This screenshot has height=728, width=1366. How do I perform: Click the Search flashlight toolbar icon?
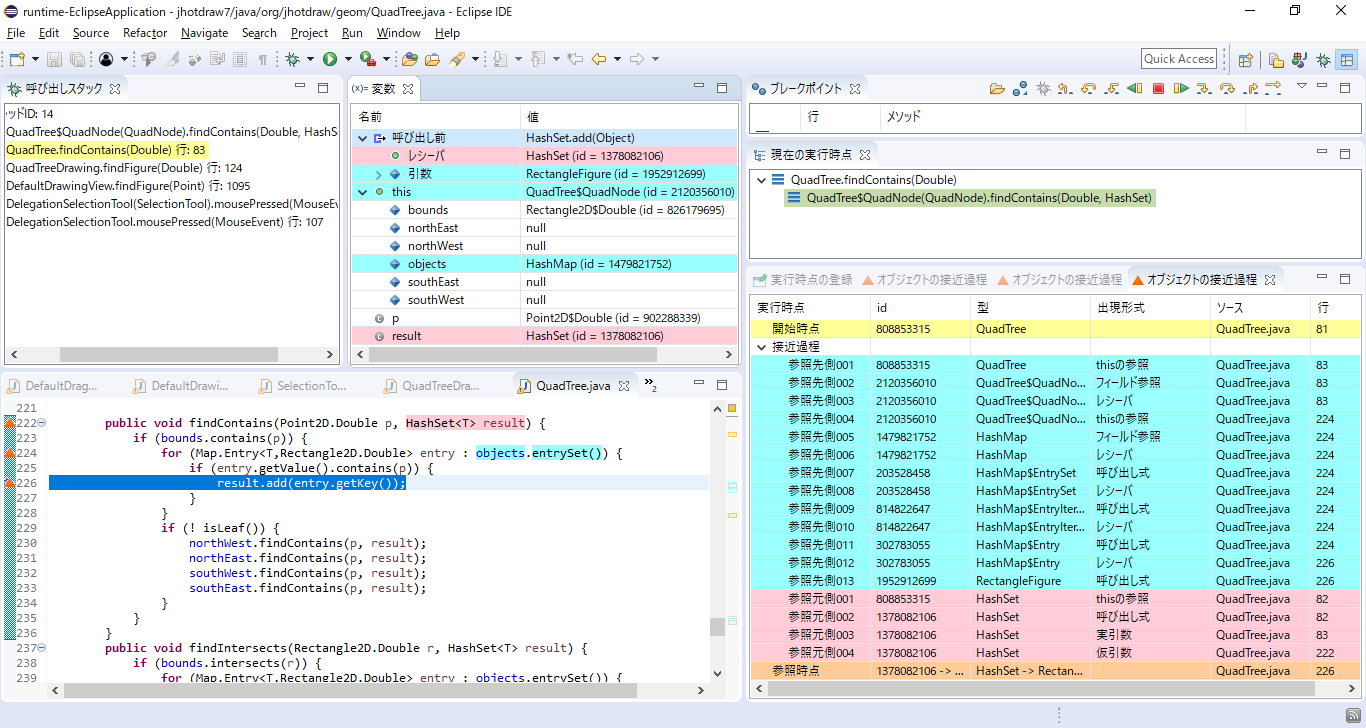click(457, 59)
